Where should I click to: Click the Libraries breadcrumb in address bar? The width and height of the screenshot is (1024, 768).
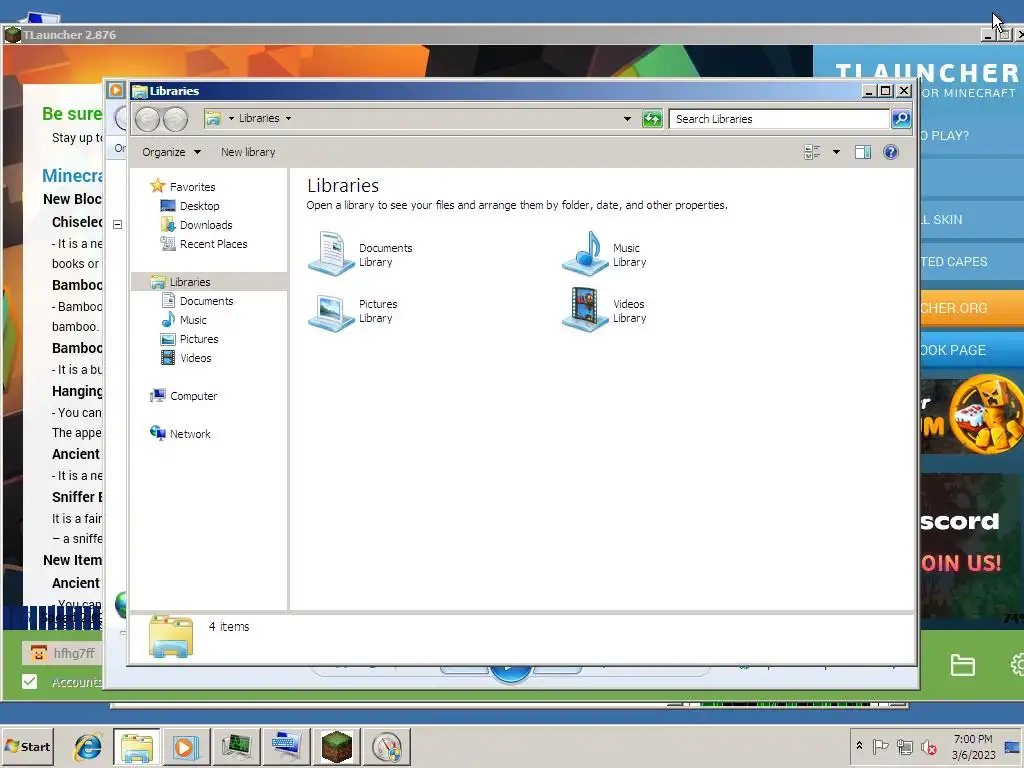pos(259,118)
